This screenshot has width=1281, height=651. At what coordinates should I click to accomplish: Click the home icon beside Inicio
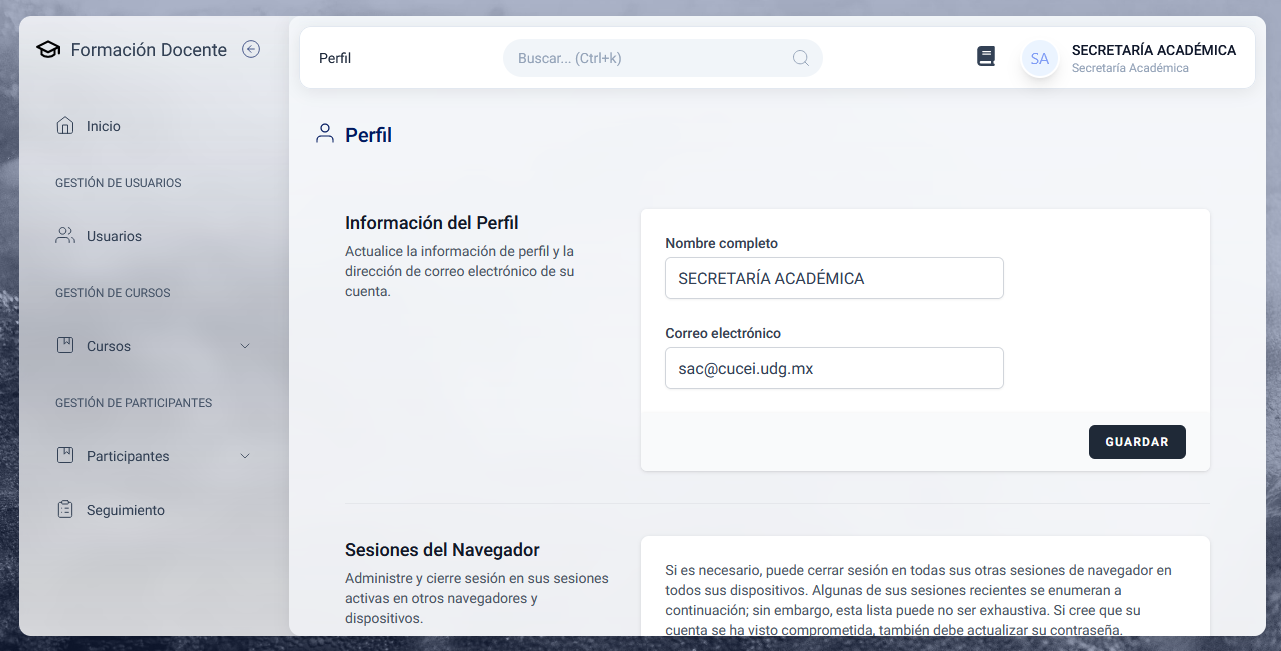coord(65,126)
